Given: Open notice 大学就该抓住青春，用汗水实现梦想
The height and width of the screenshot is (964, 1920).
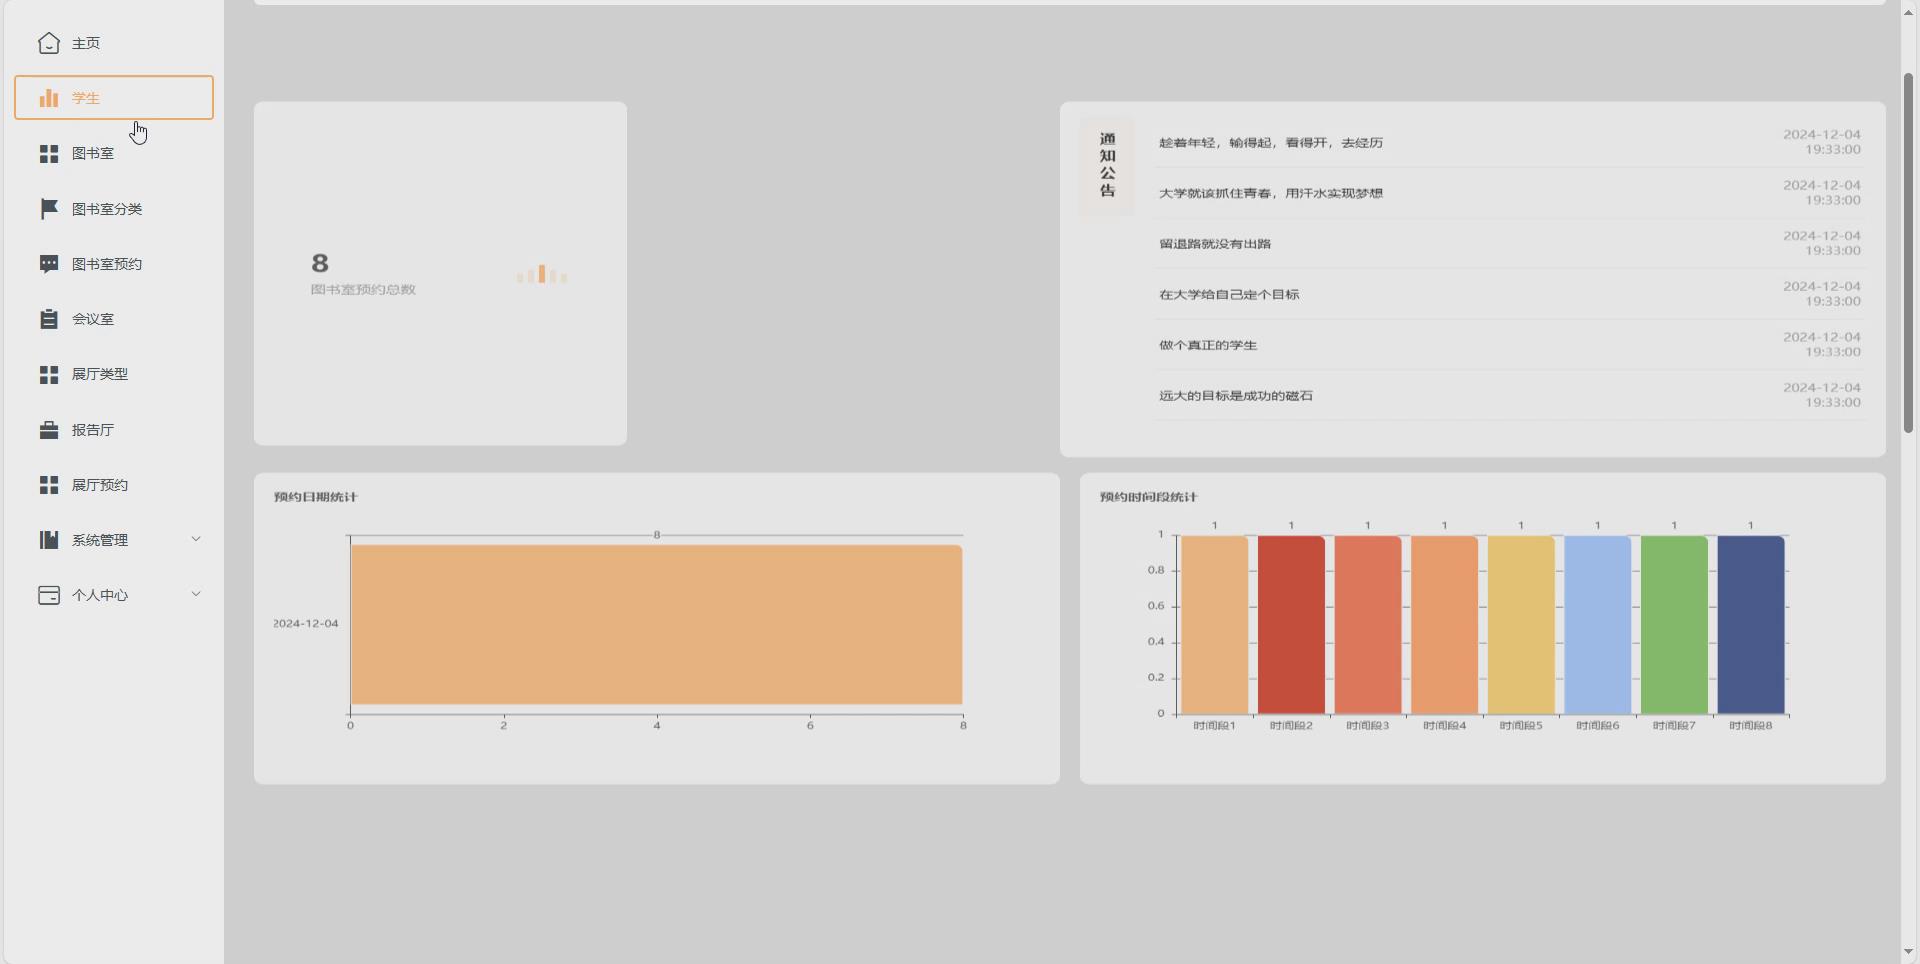Looking at the screenshot, I should pyautogui.click(x=1271, y=193).
